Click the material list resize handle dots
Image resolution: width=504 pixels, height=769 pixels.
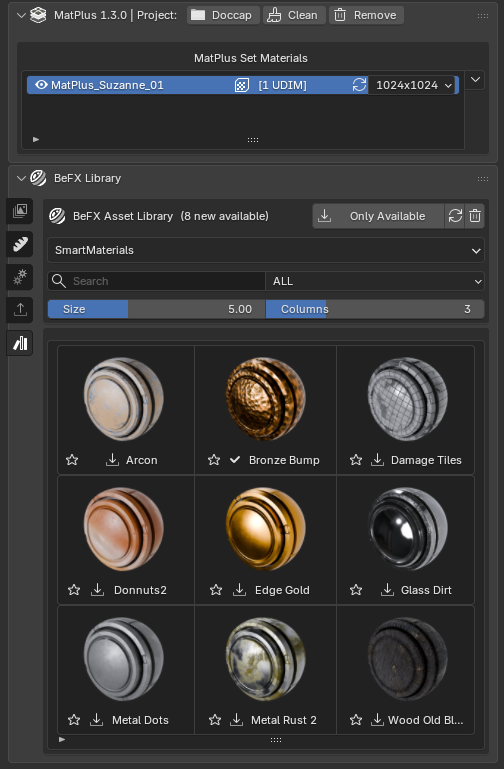(253, 140)
